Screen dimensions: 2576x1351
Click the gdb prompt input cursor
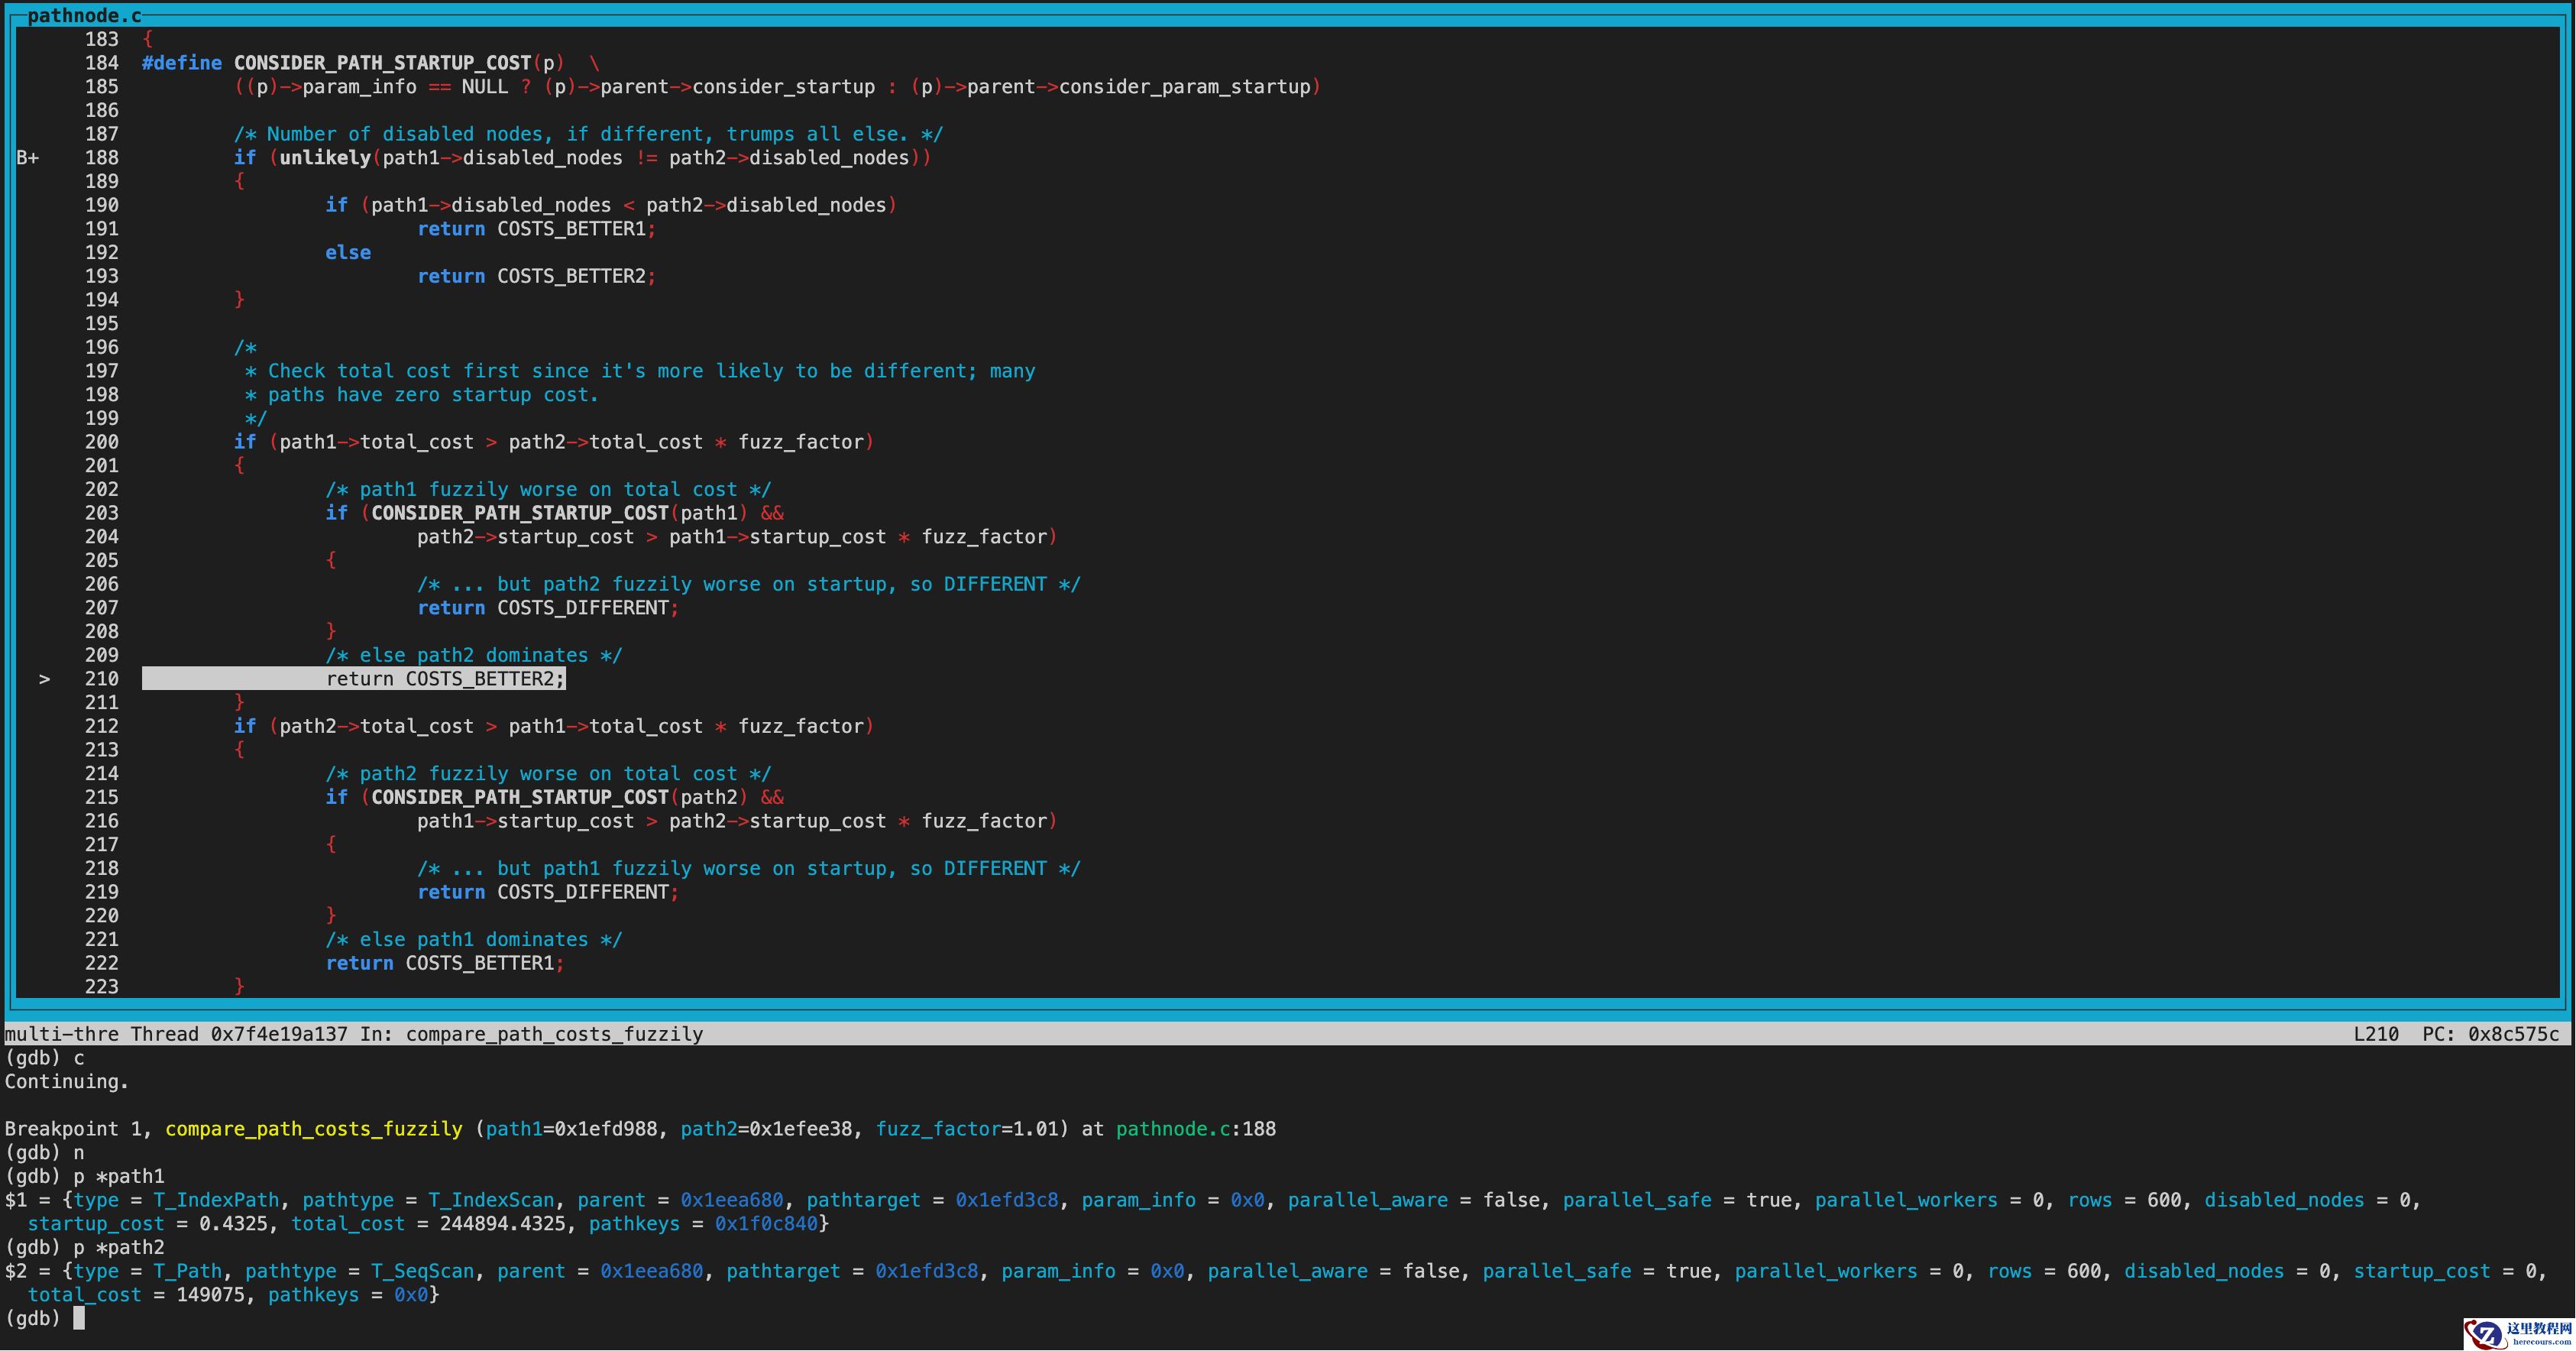(x=79, y=1318)
